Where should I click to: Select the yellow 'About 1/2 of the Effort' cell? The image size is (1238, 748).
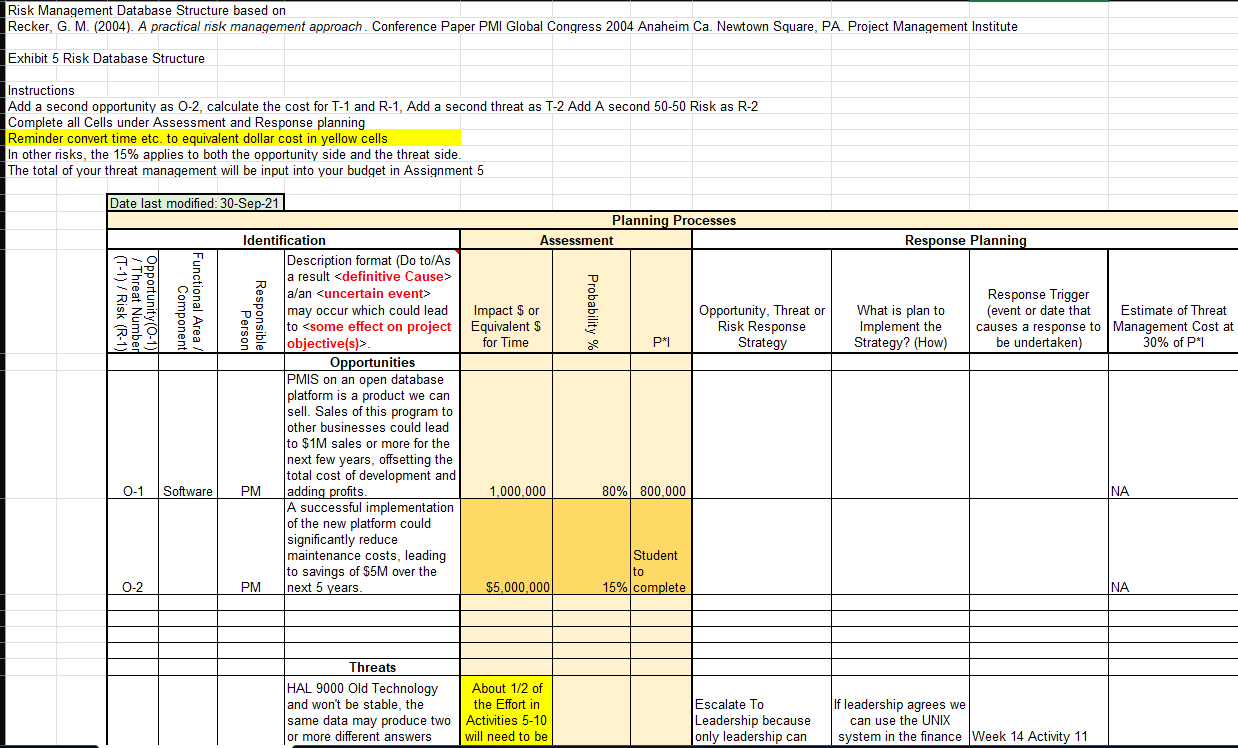pos(505,712)
